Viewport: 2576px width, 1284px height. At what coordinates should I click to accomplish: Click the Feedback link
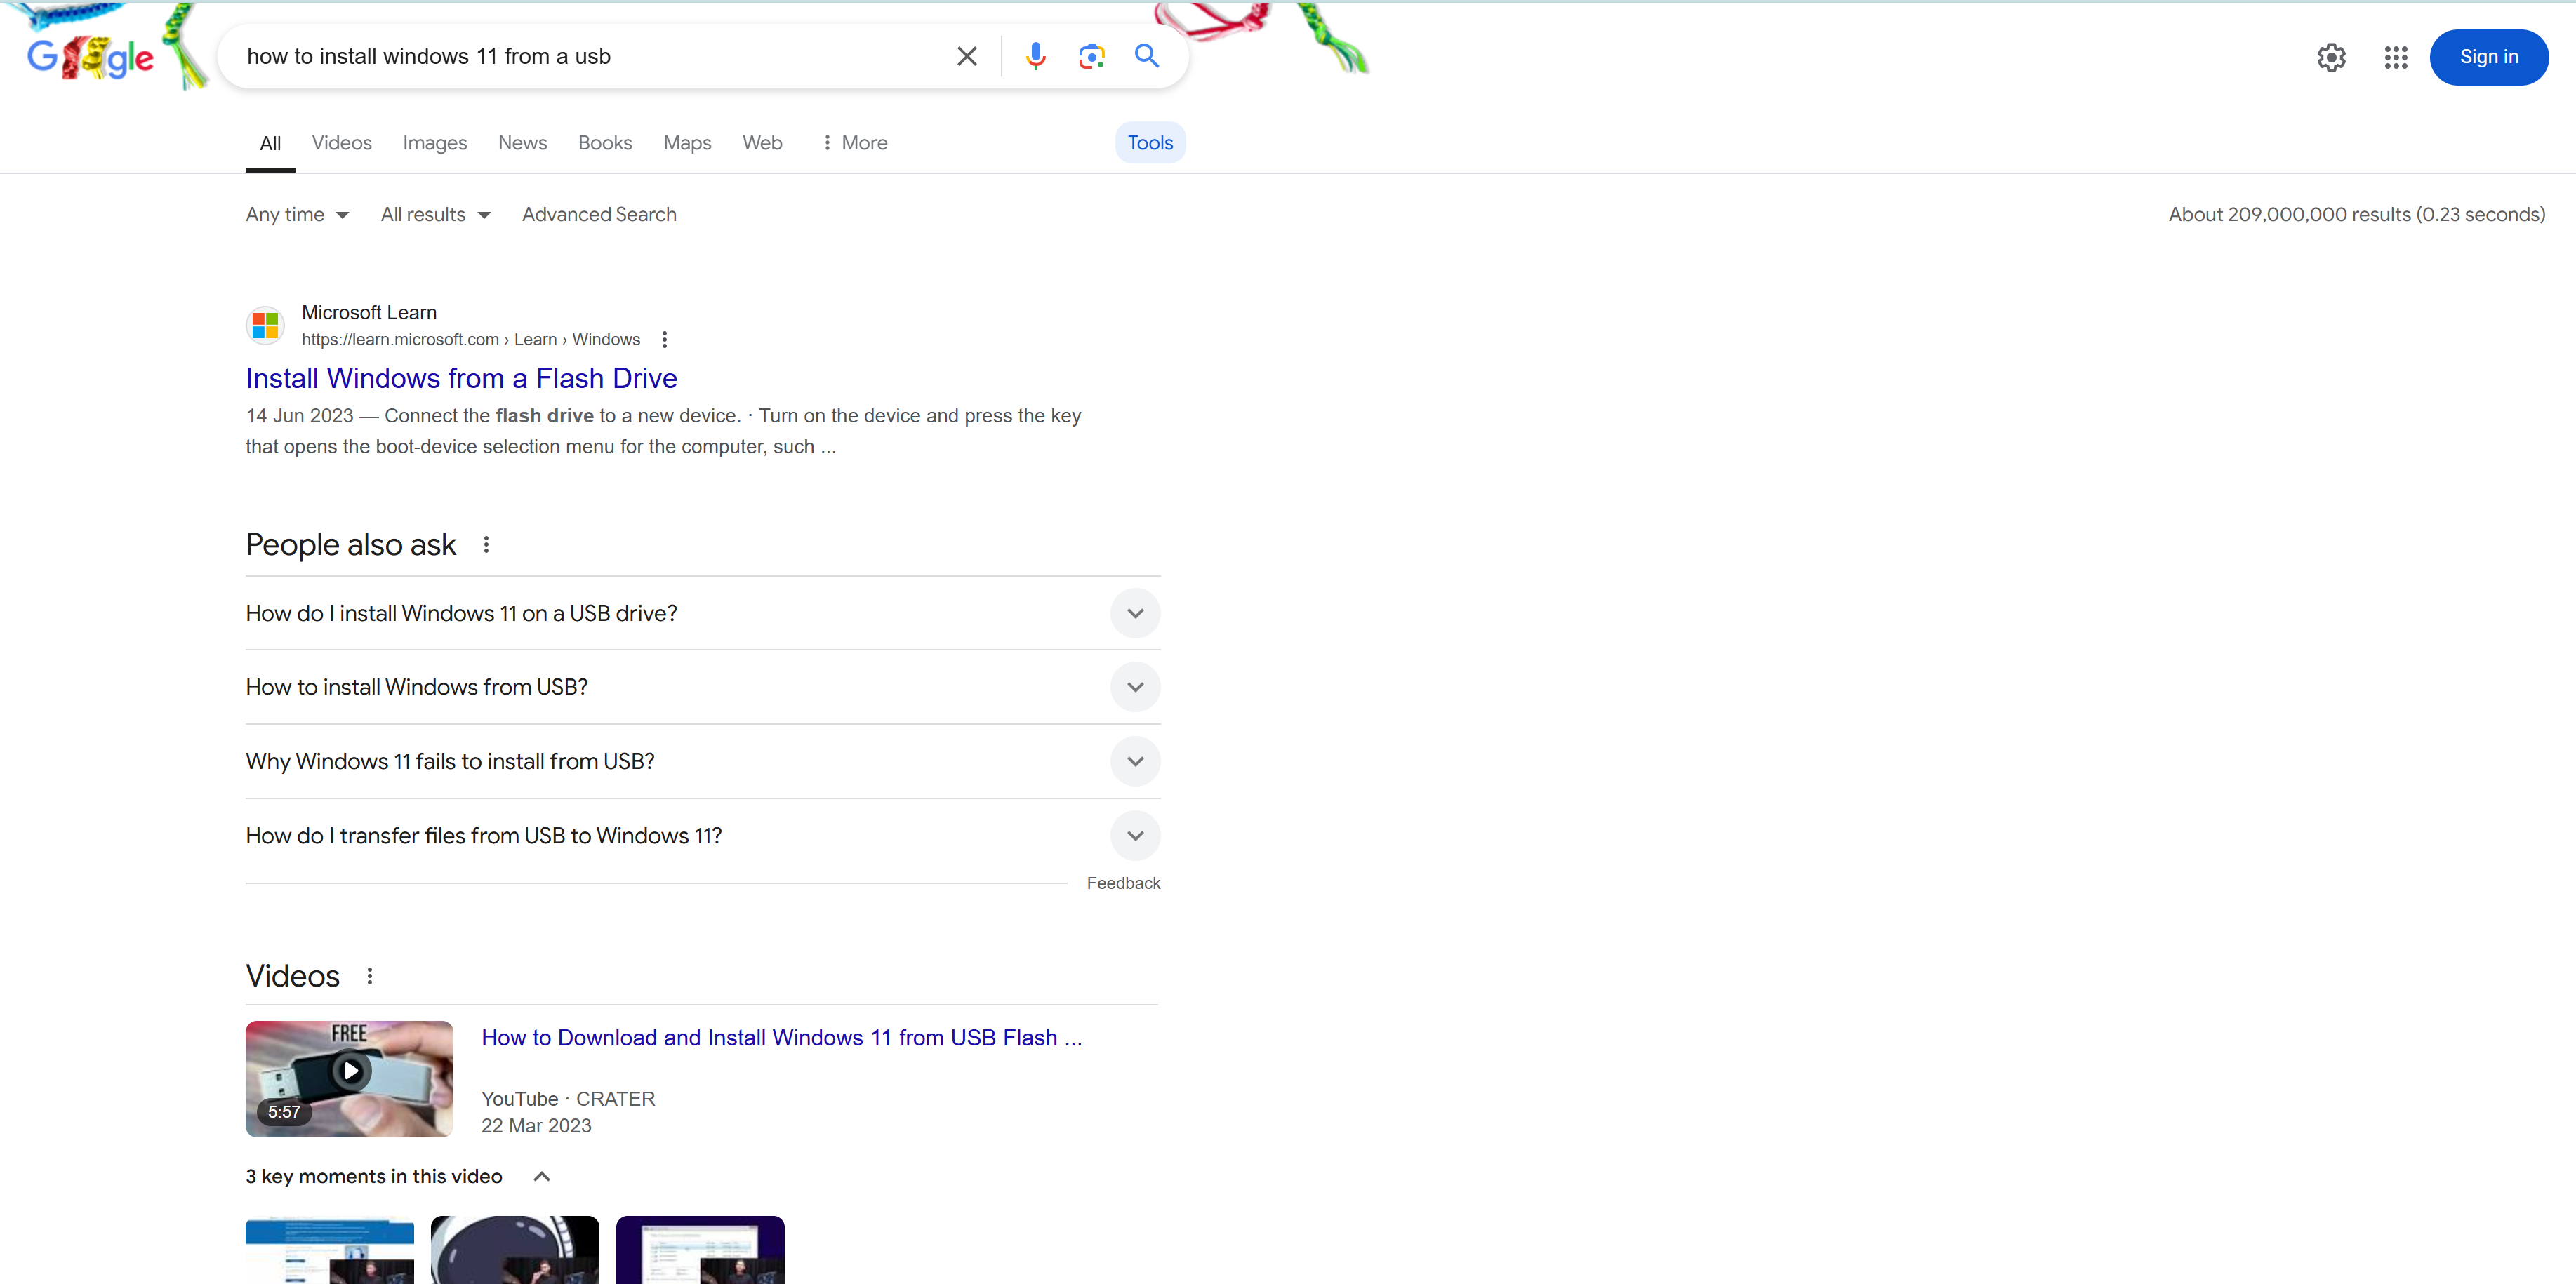(1123, 883)
